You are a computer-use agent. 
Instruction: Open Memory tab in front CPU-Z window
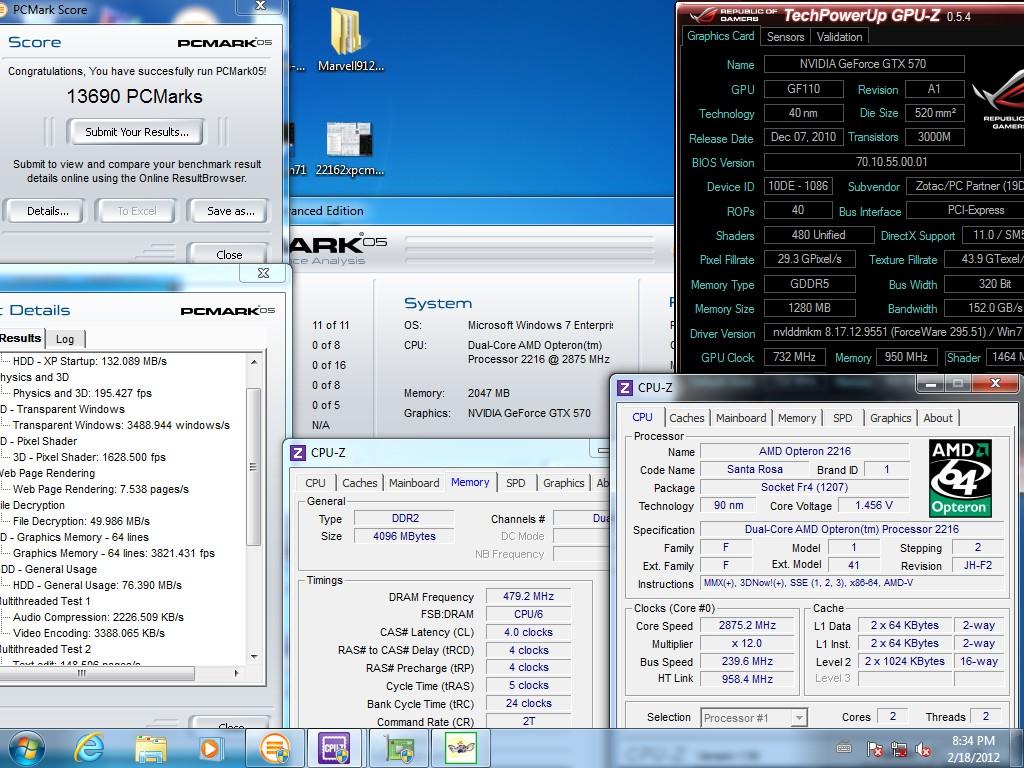coord(797,418)
